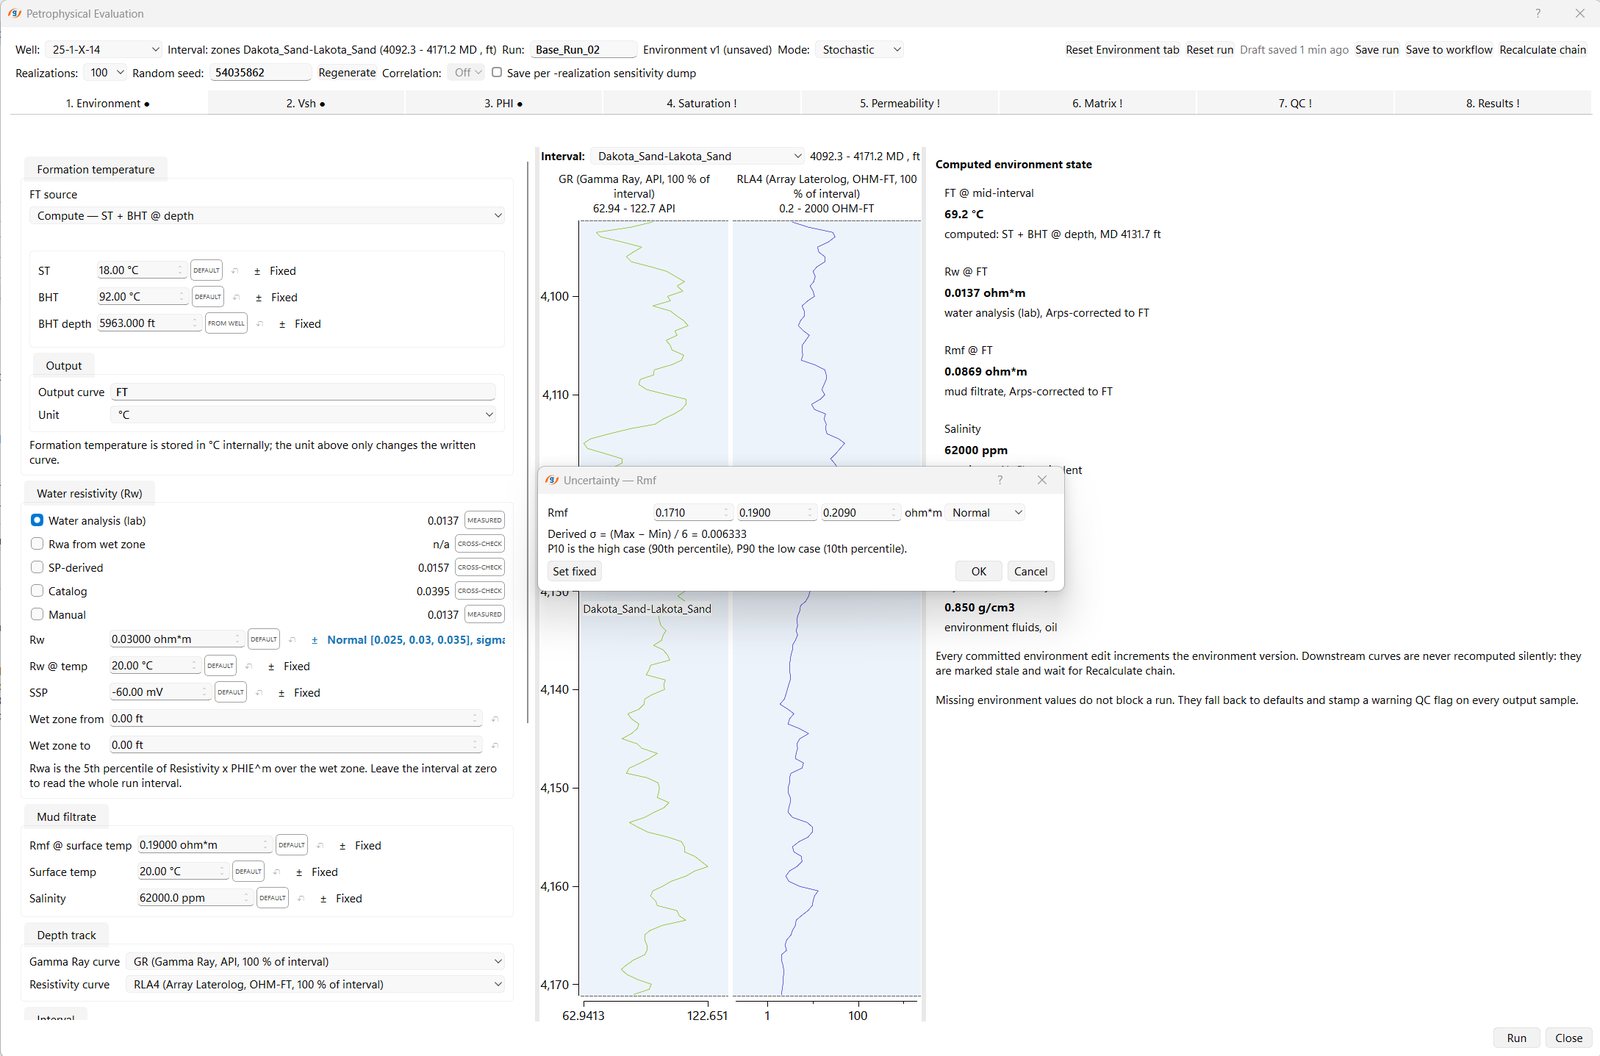Screen dimensions: 1600x1056
Task: Click the MEASURED badge on Water analysis row
Action: pyautogui.click(x=484, y=520)
